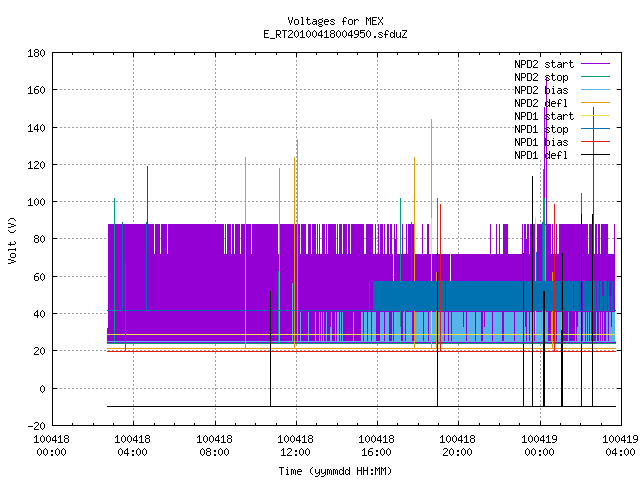Click the 'Volt (V)' y-axis label
The image size is (640, 480).
click(x=12, y=240)
